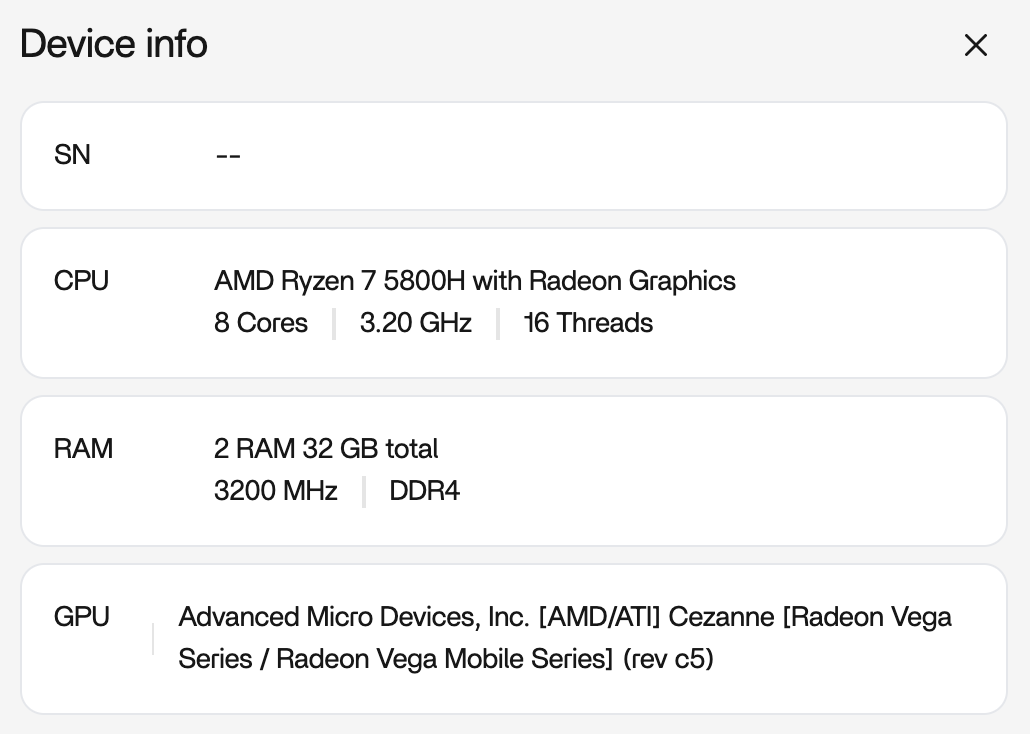Click the 8 Cores value

click(261, 323)
